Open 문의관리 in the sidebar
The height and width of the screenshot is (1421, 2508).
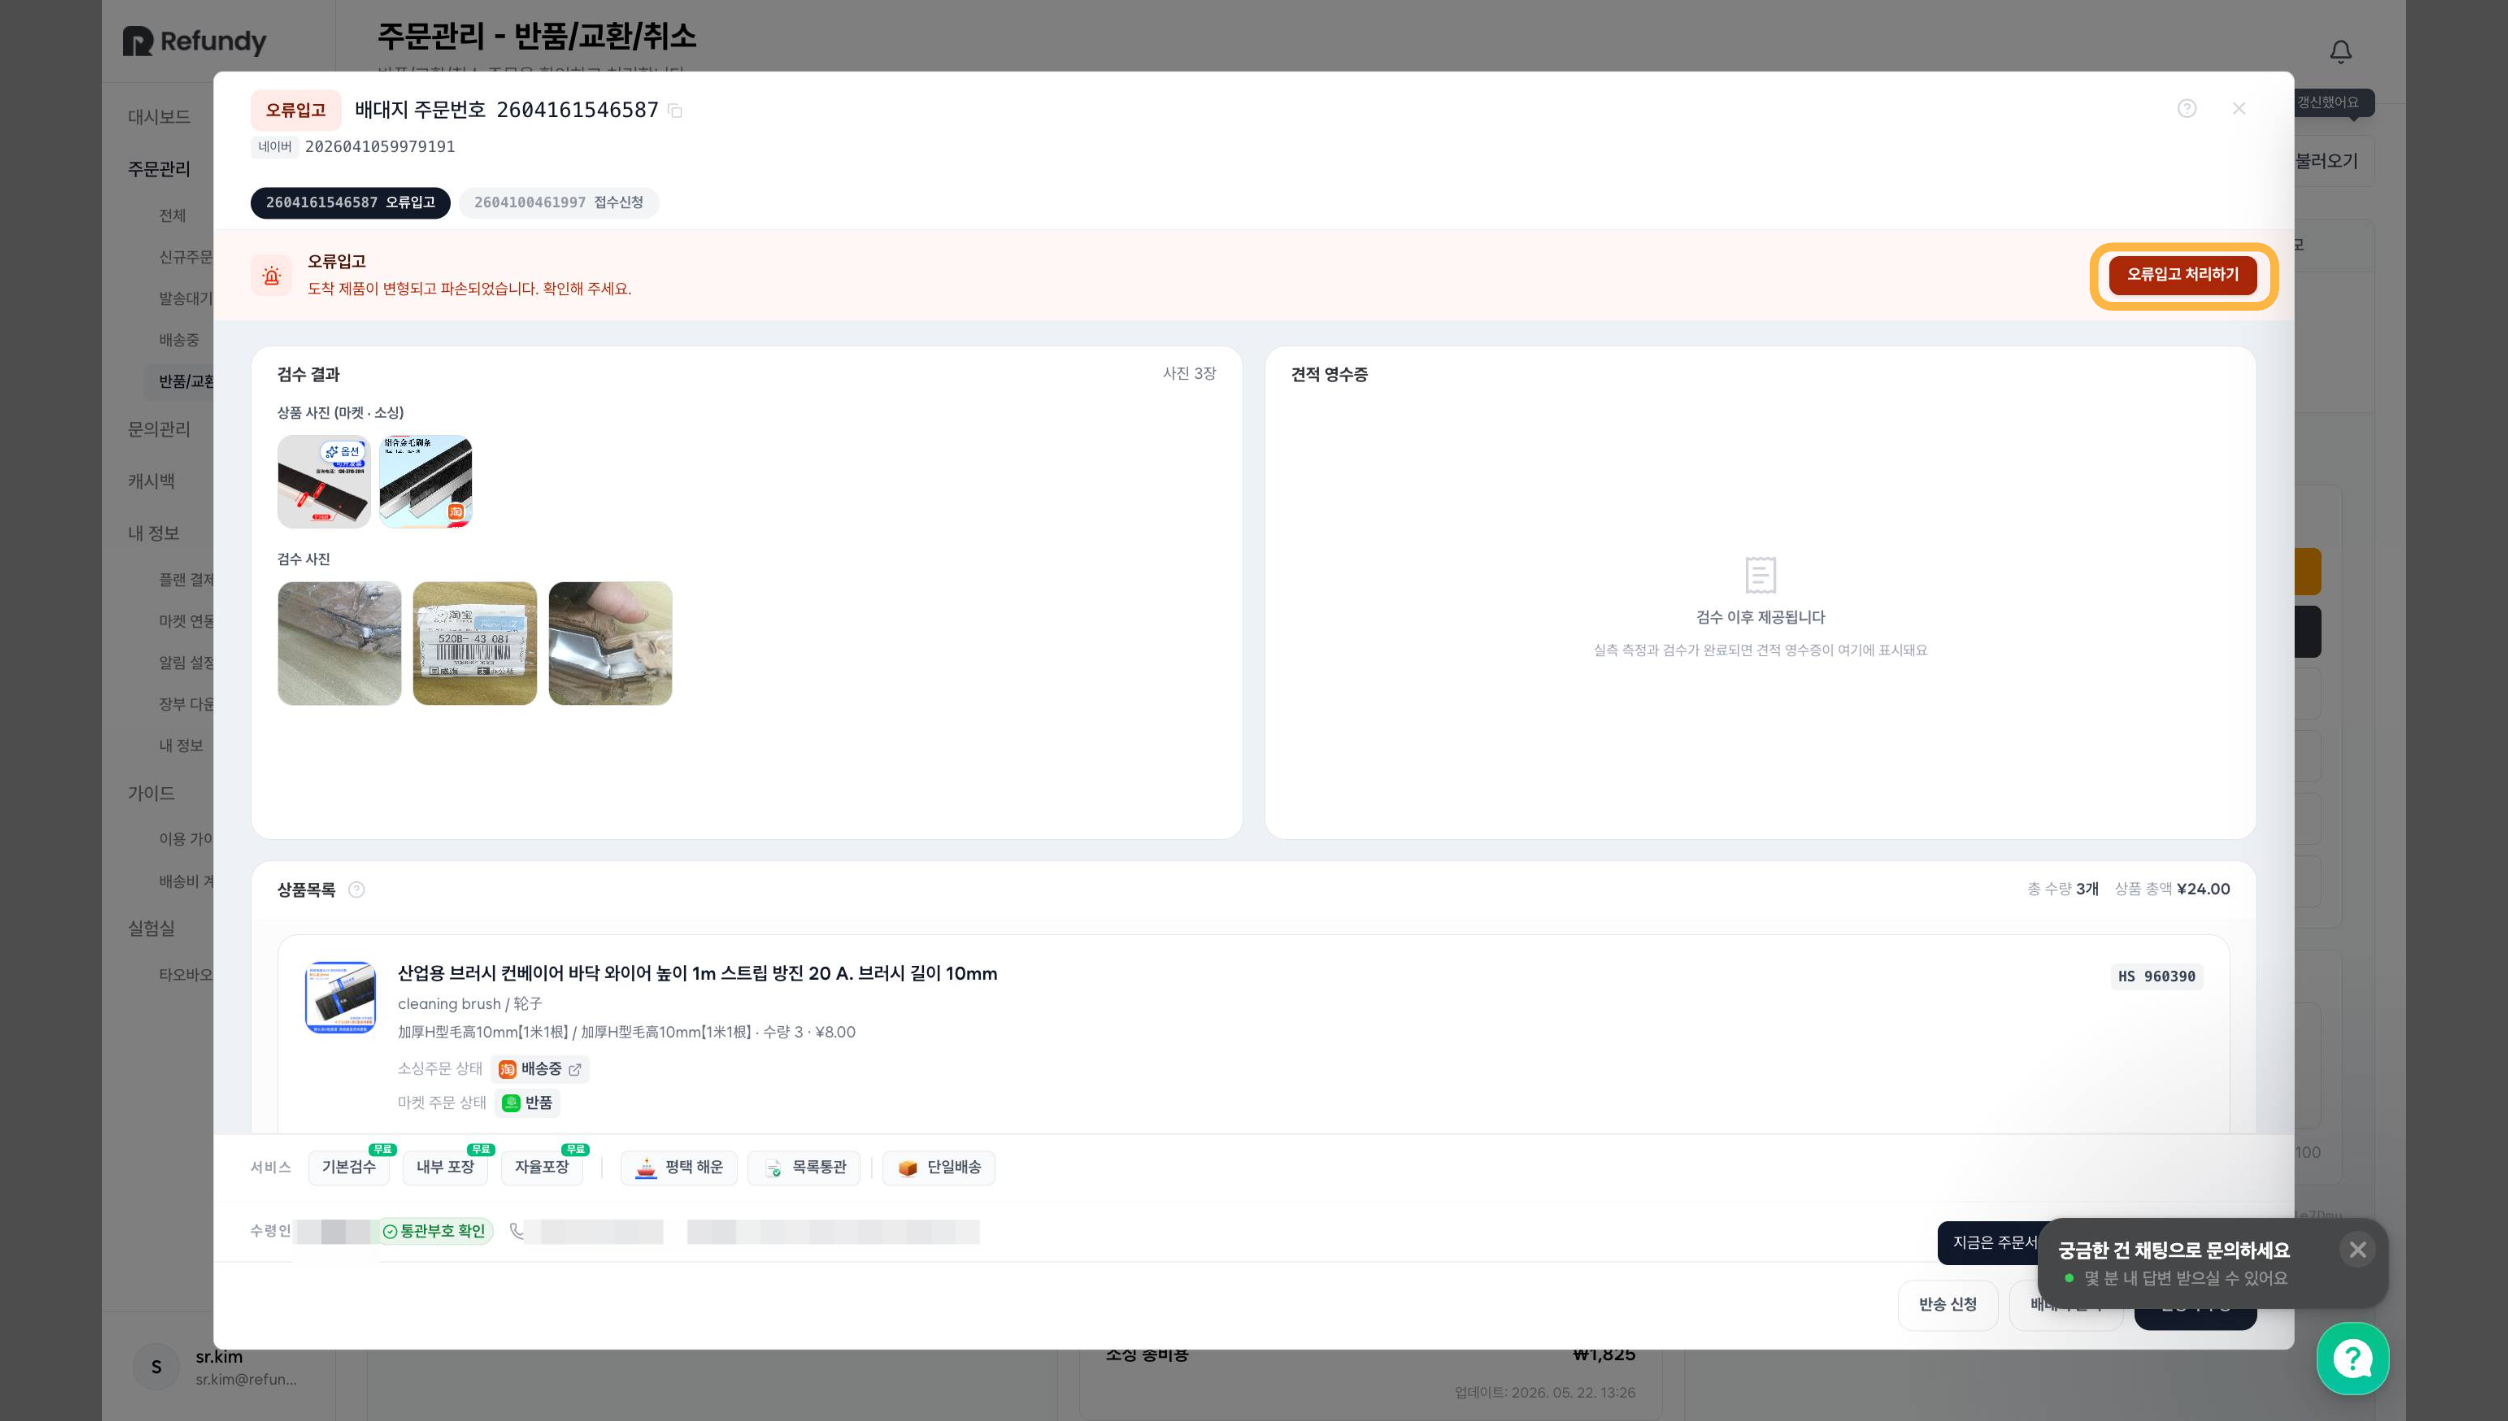tap(159, 429)
